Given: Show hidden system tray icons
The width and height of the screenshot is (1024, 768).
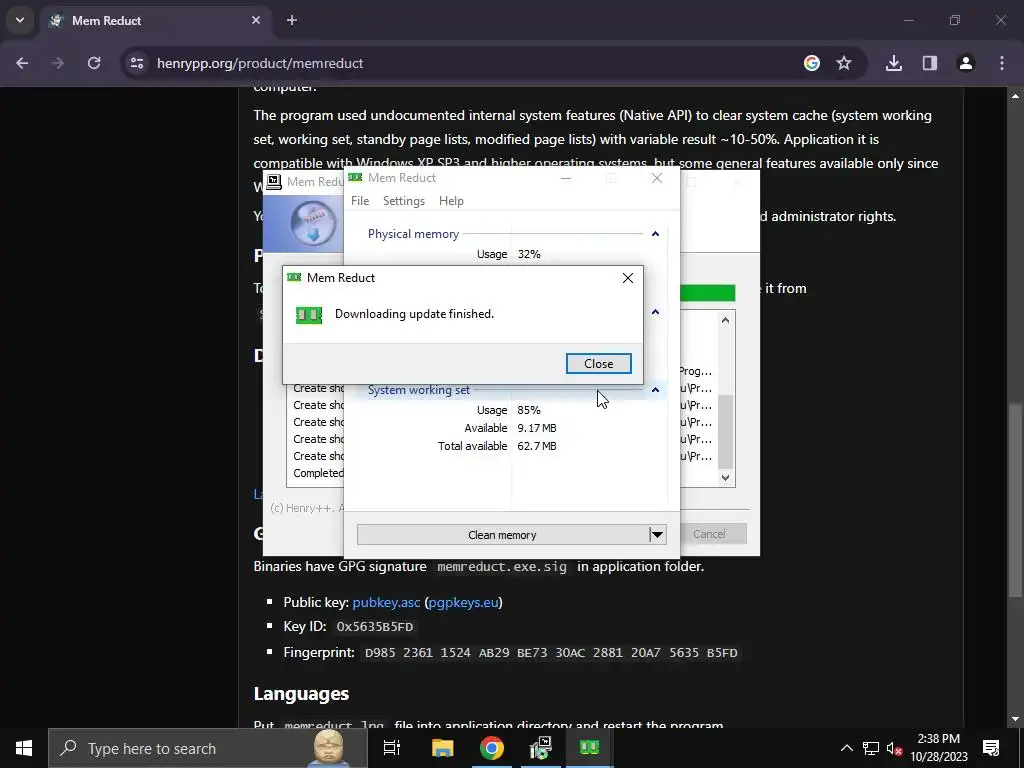Looking at the screenshot, I should 846,748.
